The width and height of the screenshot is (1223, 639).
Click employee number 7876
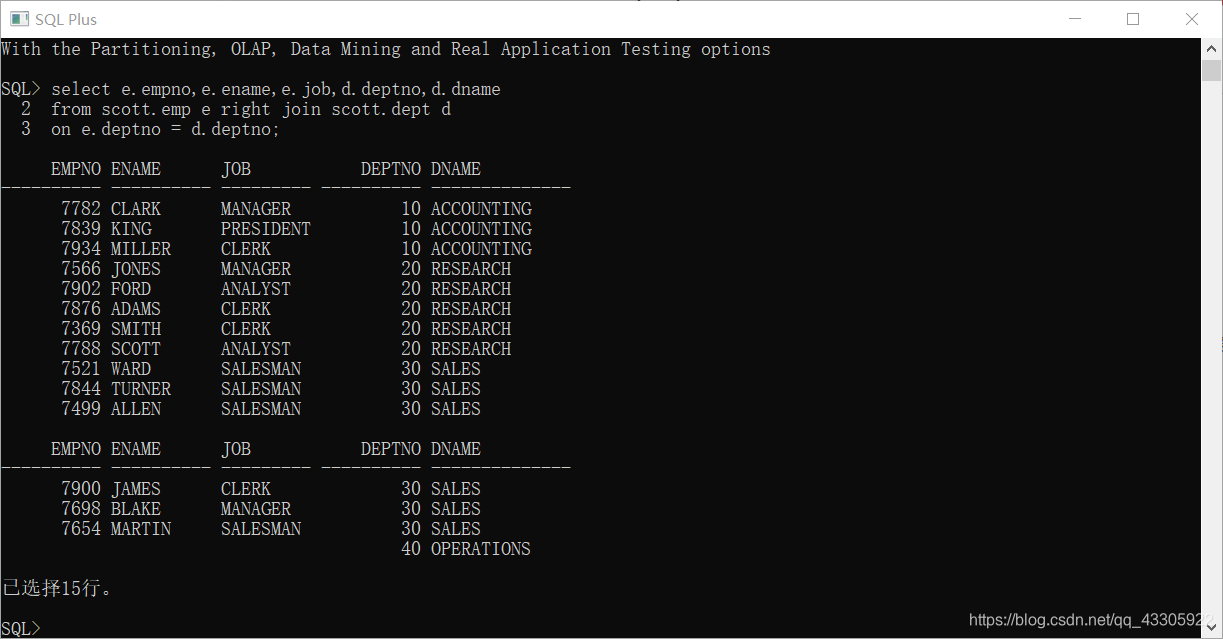(x=81, y=309)
